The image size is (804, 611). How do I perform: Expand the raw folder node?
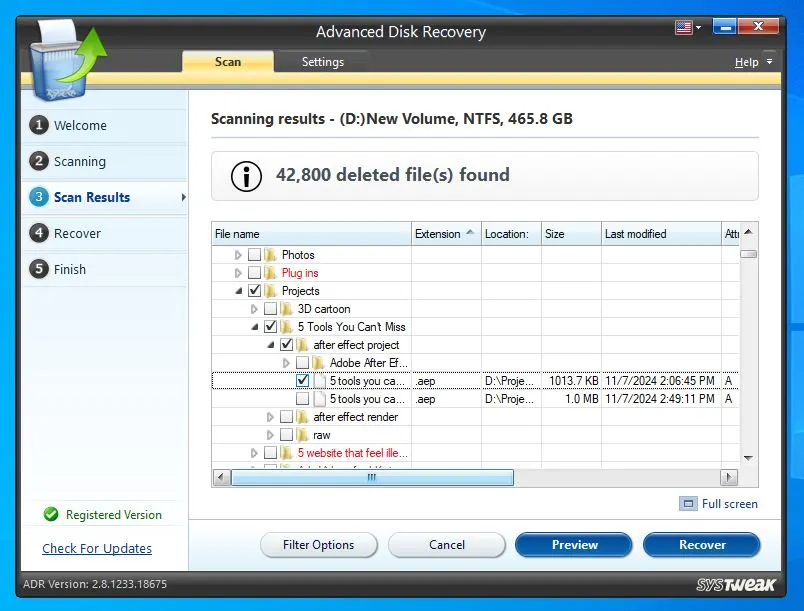click(271, 435)
